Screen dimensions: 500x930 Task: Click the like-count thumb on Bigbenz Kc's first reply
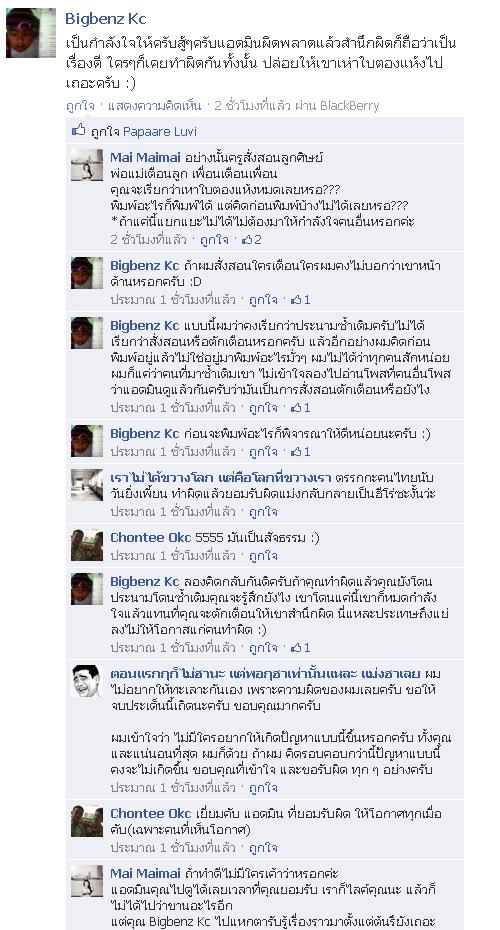296,300
